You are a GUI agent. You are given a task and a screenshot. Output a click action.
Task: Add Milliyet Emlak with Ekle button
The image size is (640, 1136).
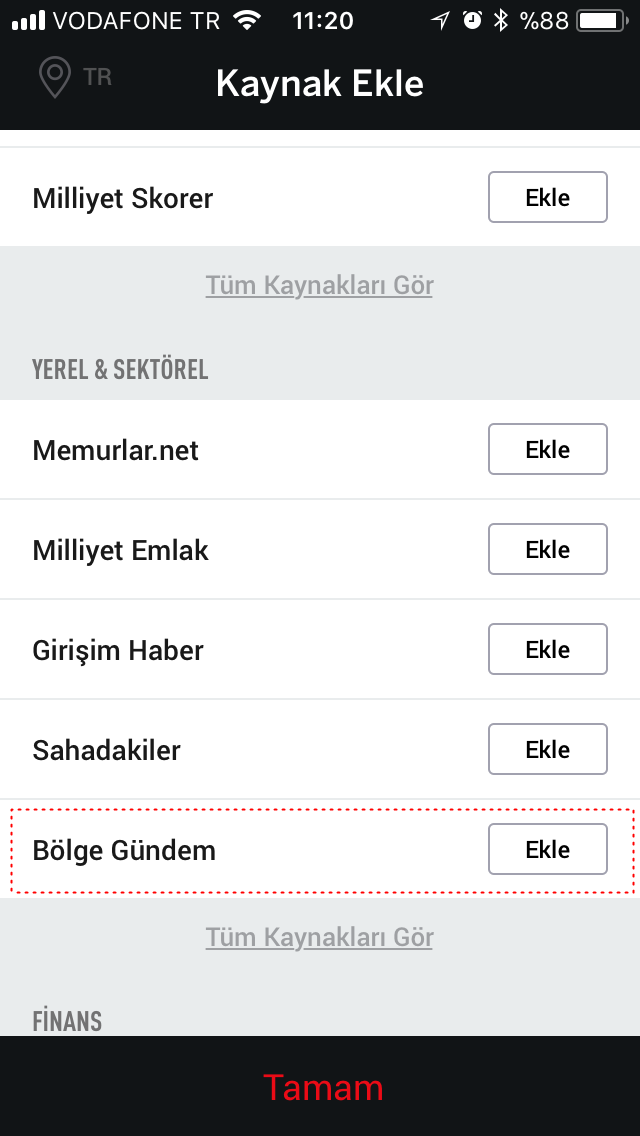[547, 549]
